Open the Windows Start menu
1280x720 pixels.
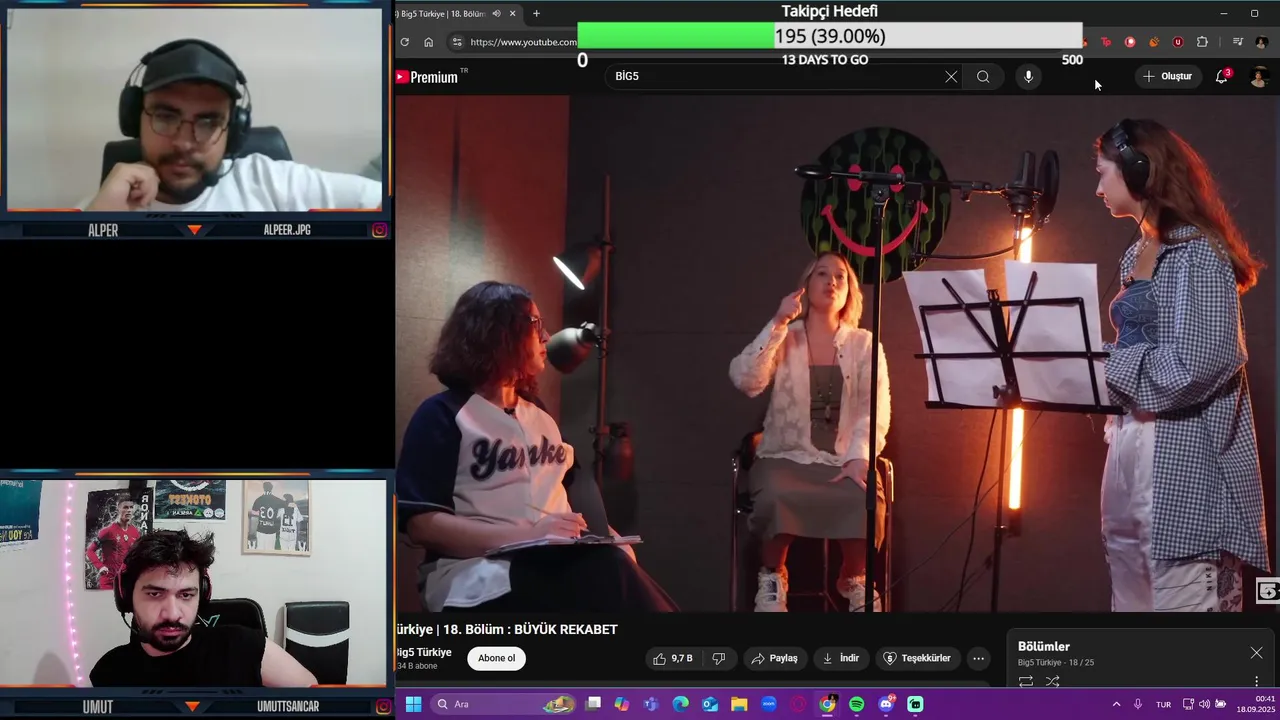click(x=413, y=704)
